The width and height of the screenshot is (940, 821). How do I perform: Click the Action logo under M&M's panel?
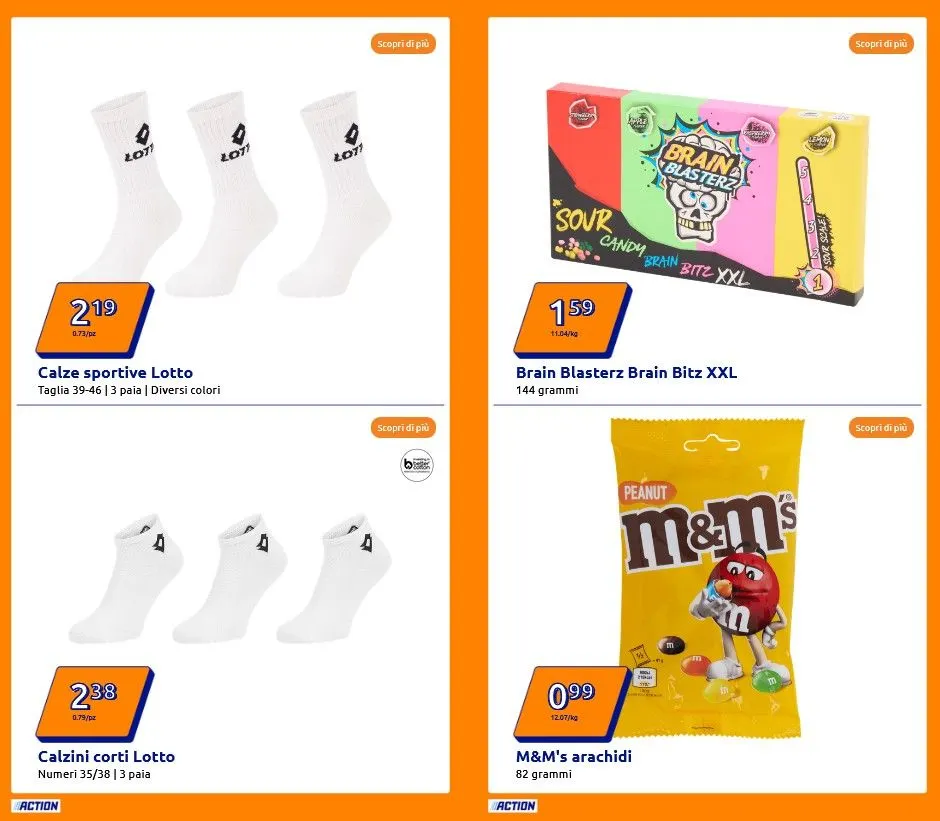coord(513,805)
